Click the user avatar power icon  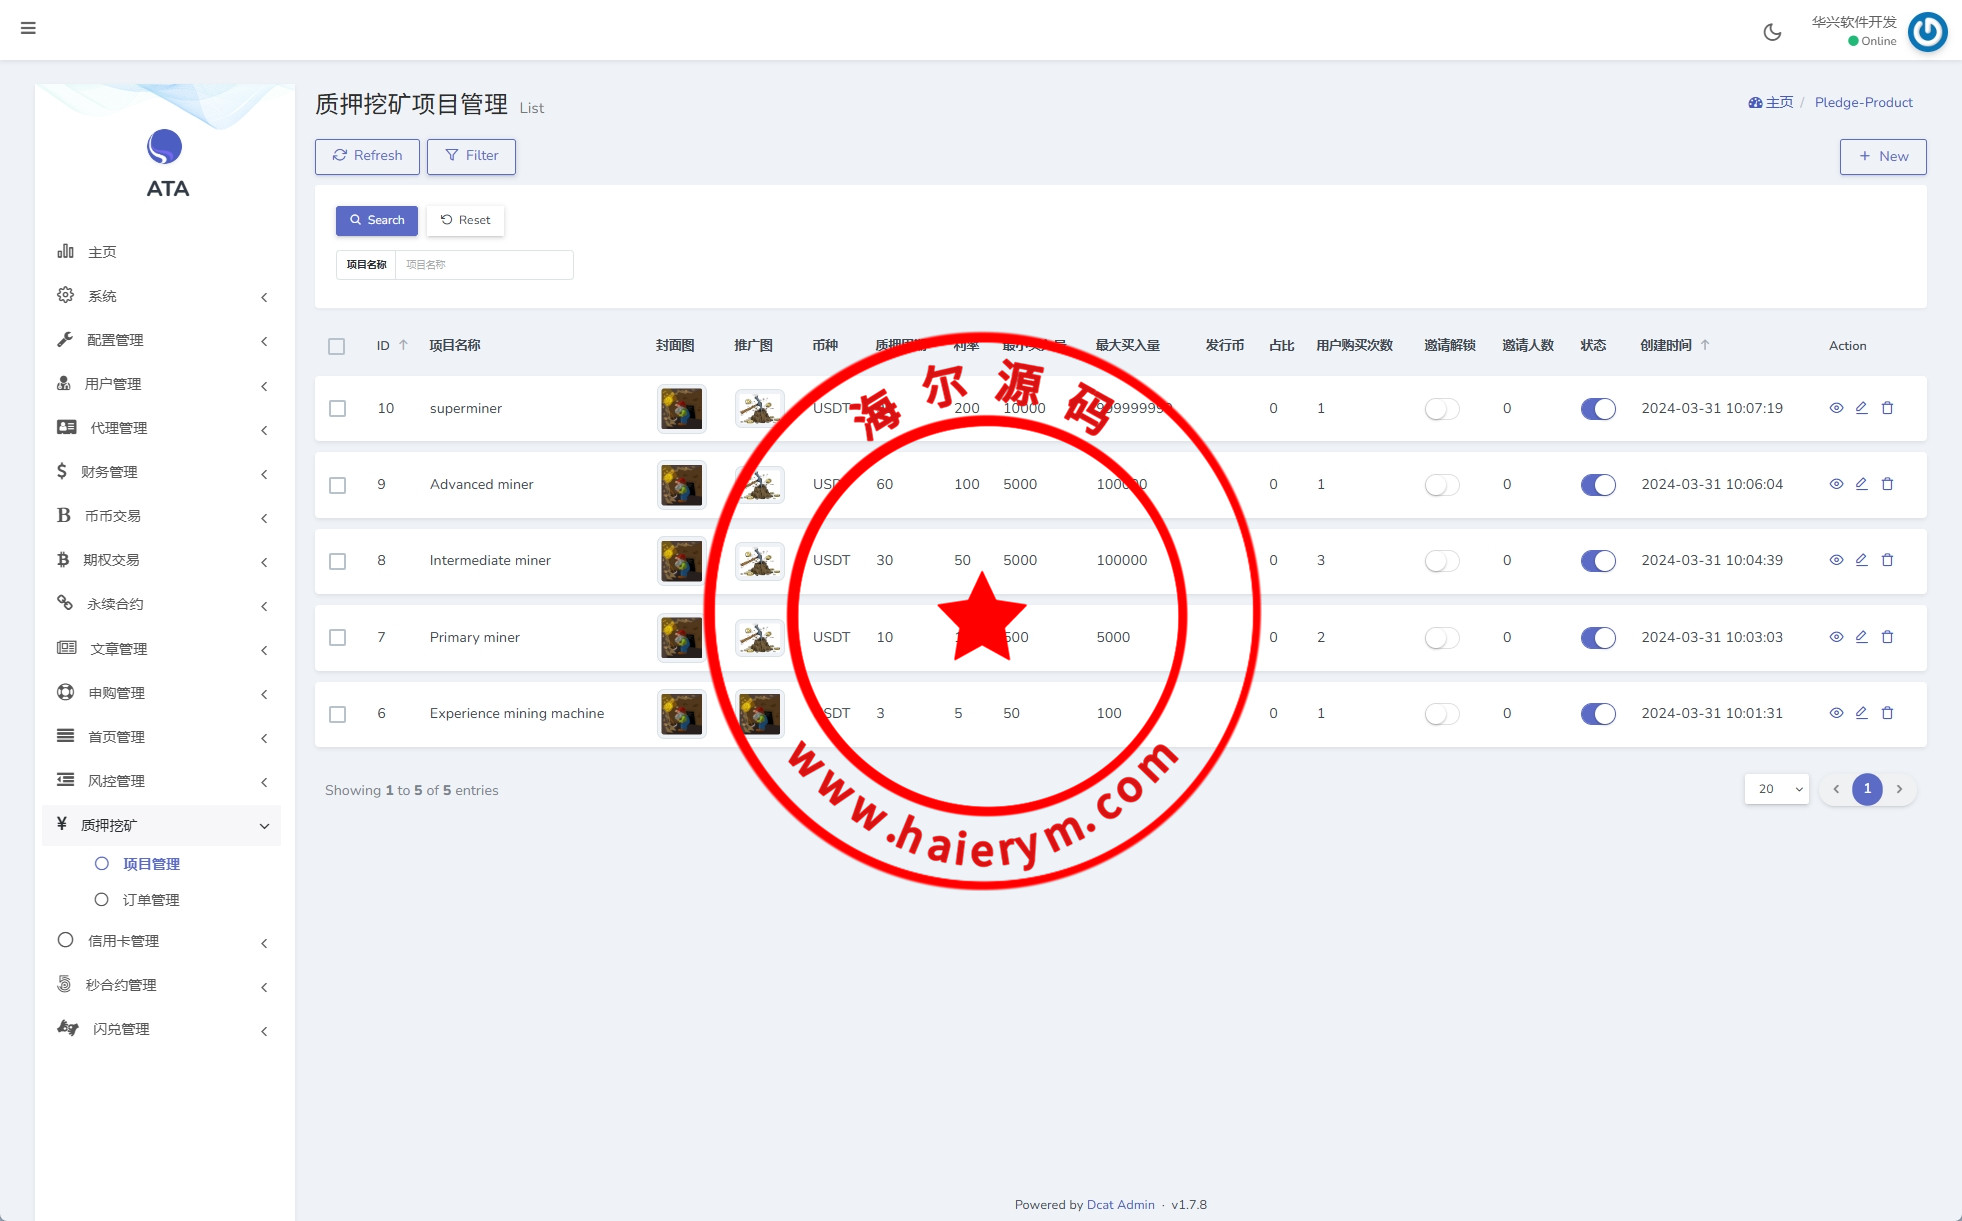pyautogui.click(x=1927, y=32)
